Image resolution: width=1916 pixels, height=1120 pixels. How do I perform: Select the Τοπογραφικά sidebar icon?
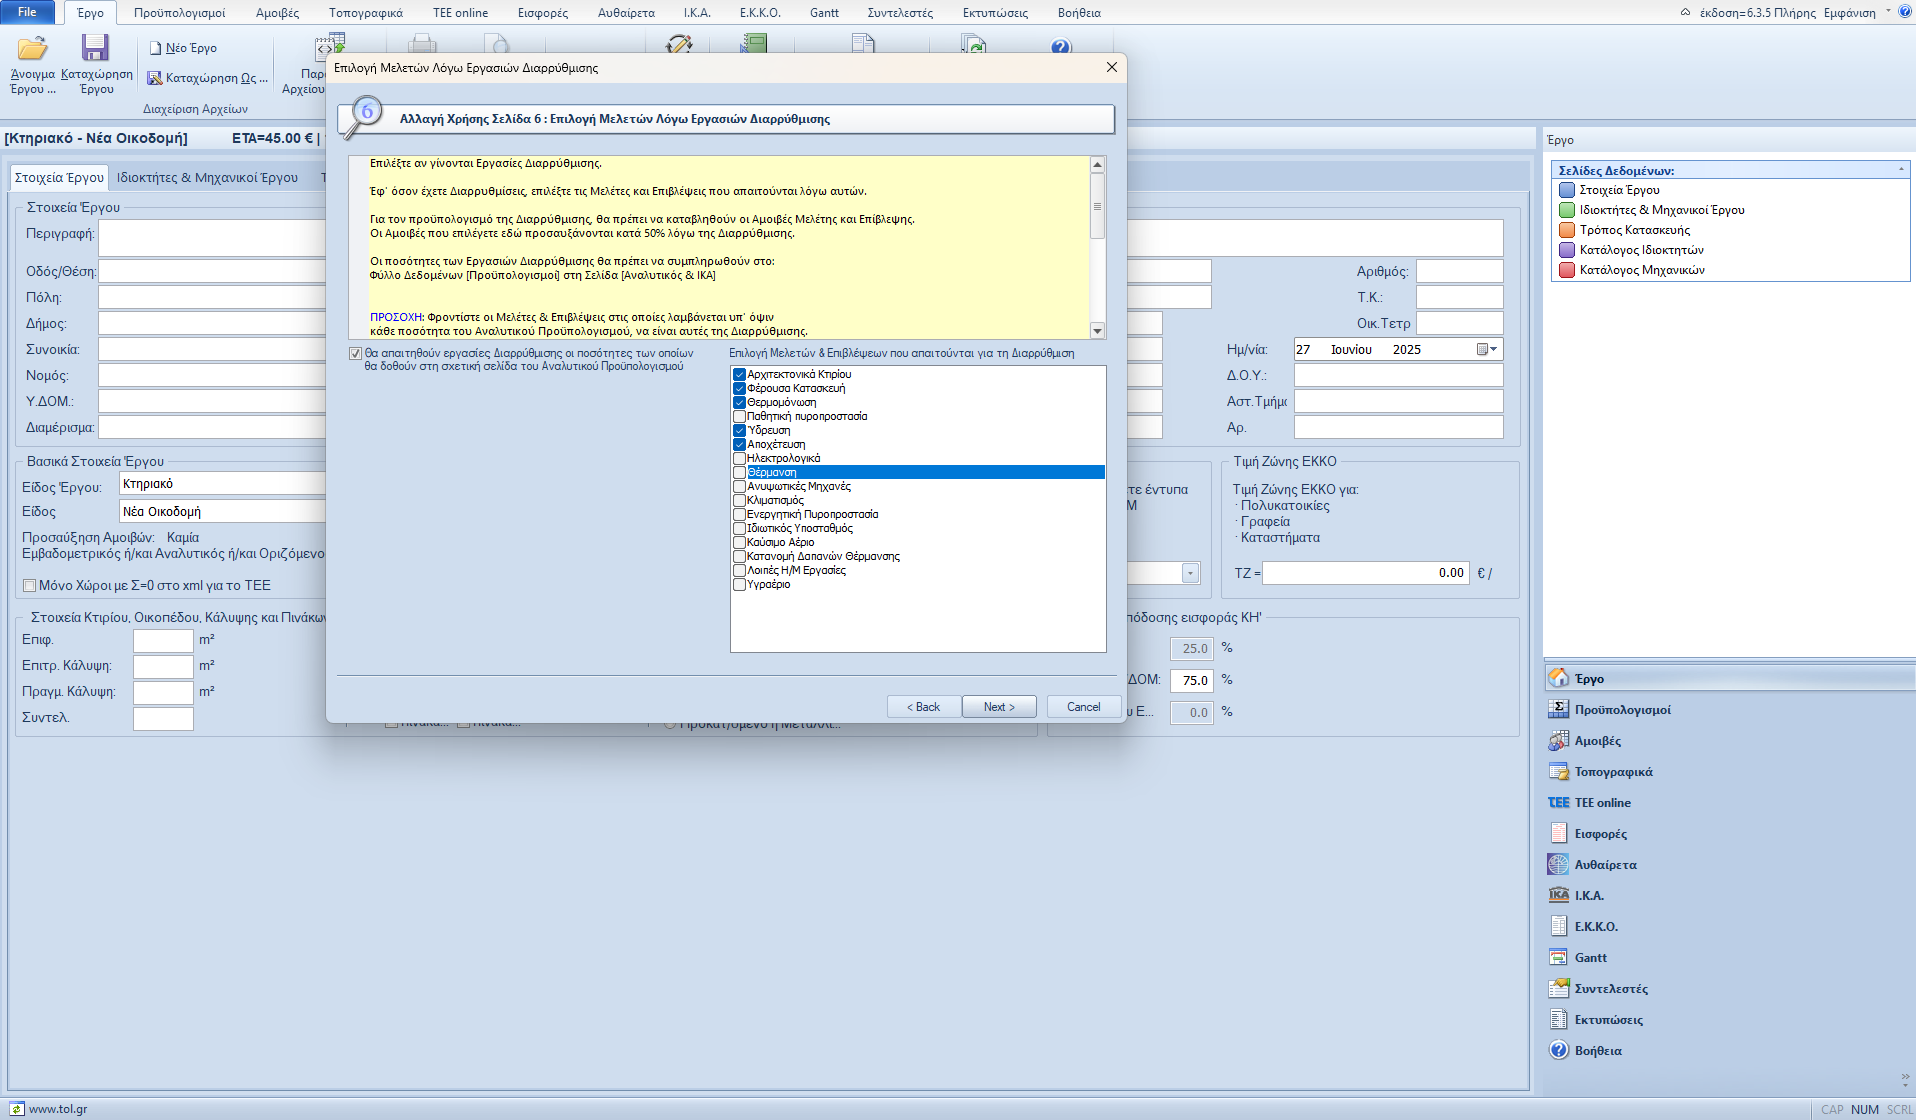pos(1558,771)
